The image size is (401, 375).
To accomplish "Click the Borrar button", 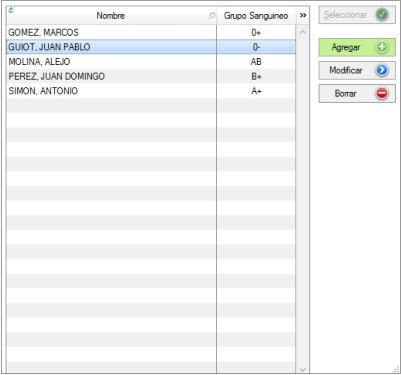I will click(x=357, y=93).
